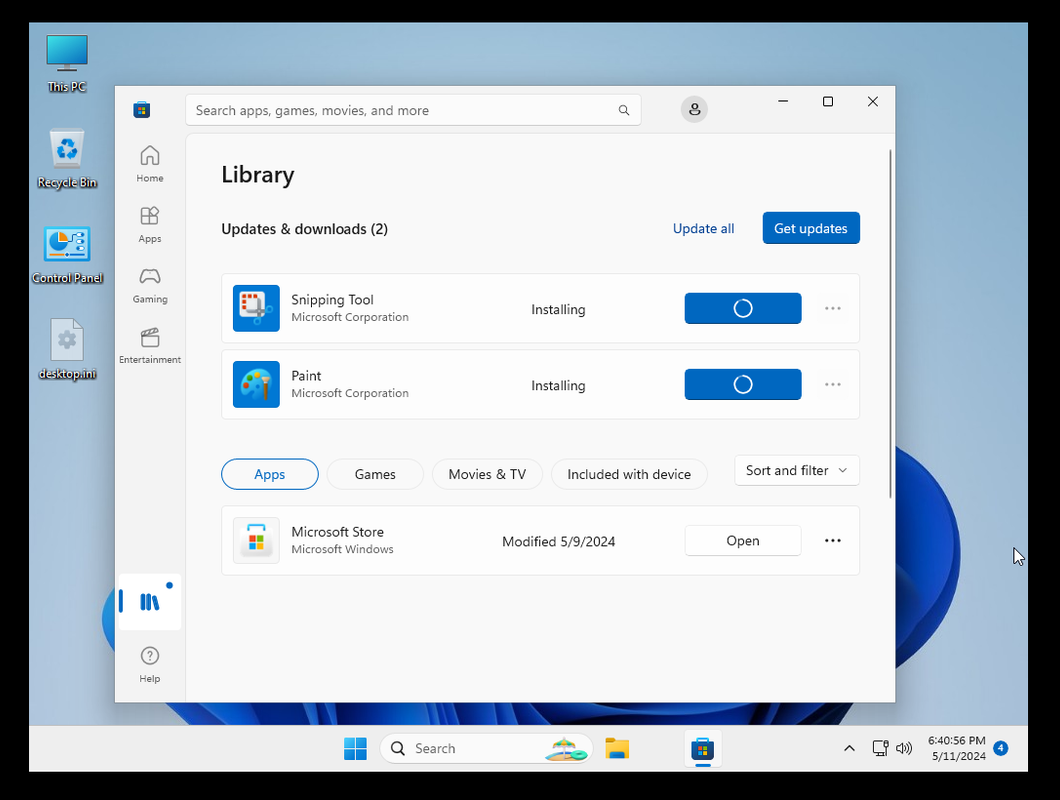Click the Microsoft Store app name

[x=337, y=532]
